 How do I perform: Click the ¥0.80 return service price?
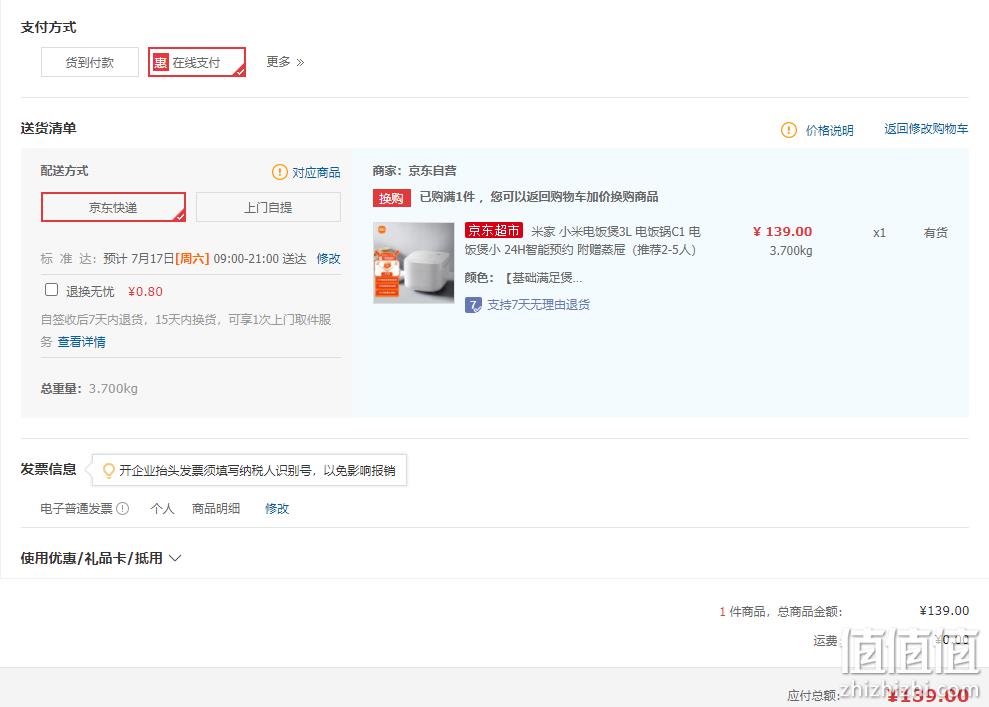[145, 291]
